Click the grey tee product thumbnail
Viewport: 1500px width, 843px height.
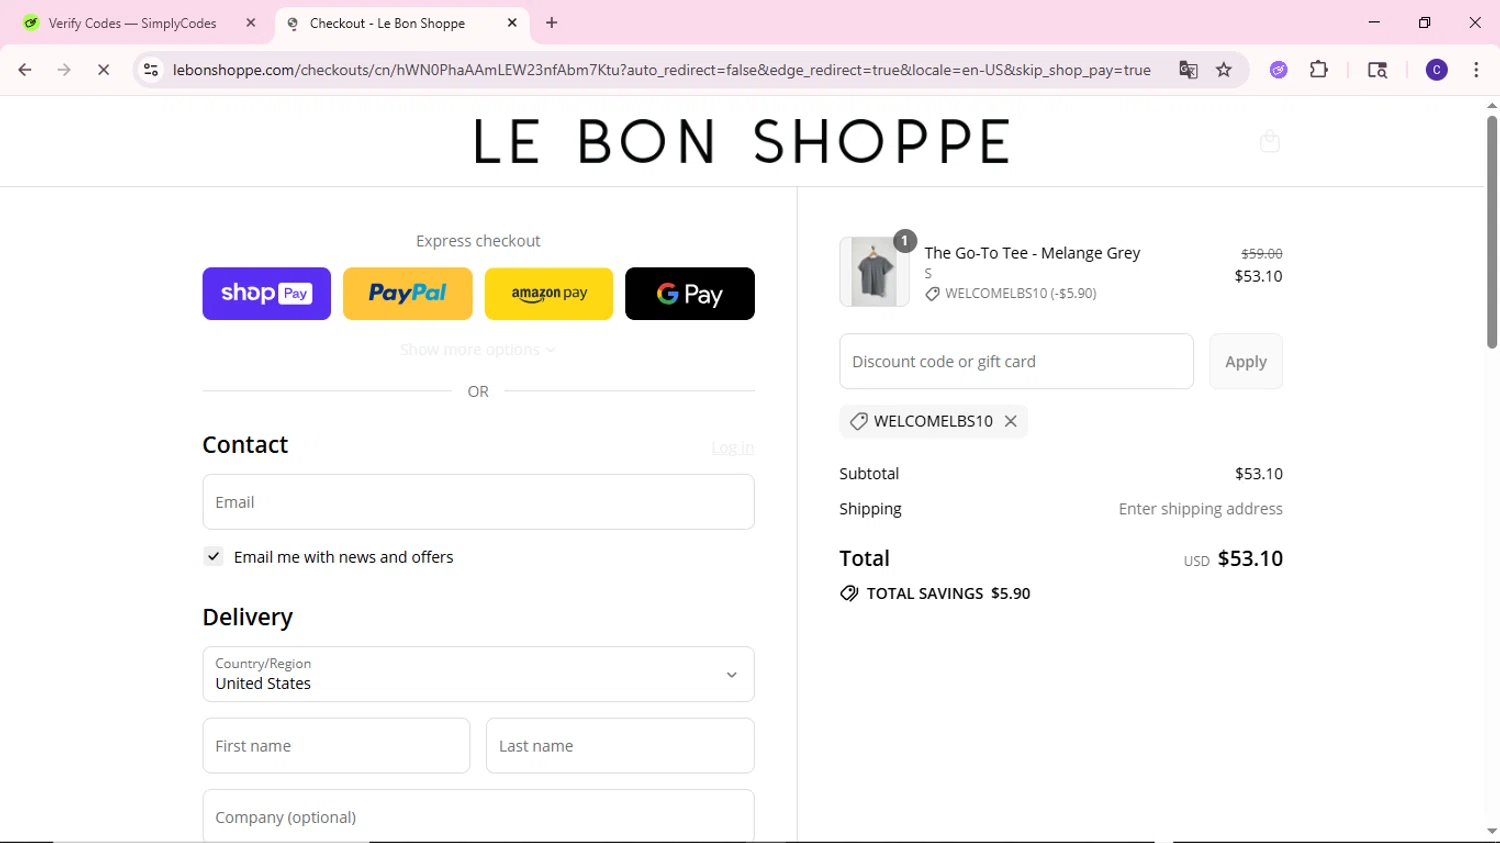pyautogui.click(x=874, y=272)
